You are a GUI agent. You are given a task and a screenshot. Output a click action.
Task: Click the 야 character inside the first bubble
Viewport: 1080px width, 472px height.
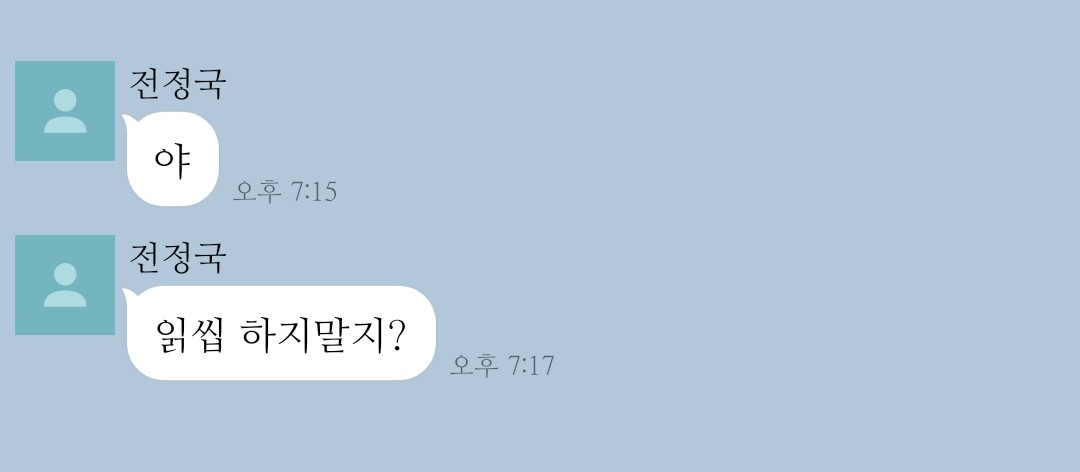(x=172, y=161)
